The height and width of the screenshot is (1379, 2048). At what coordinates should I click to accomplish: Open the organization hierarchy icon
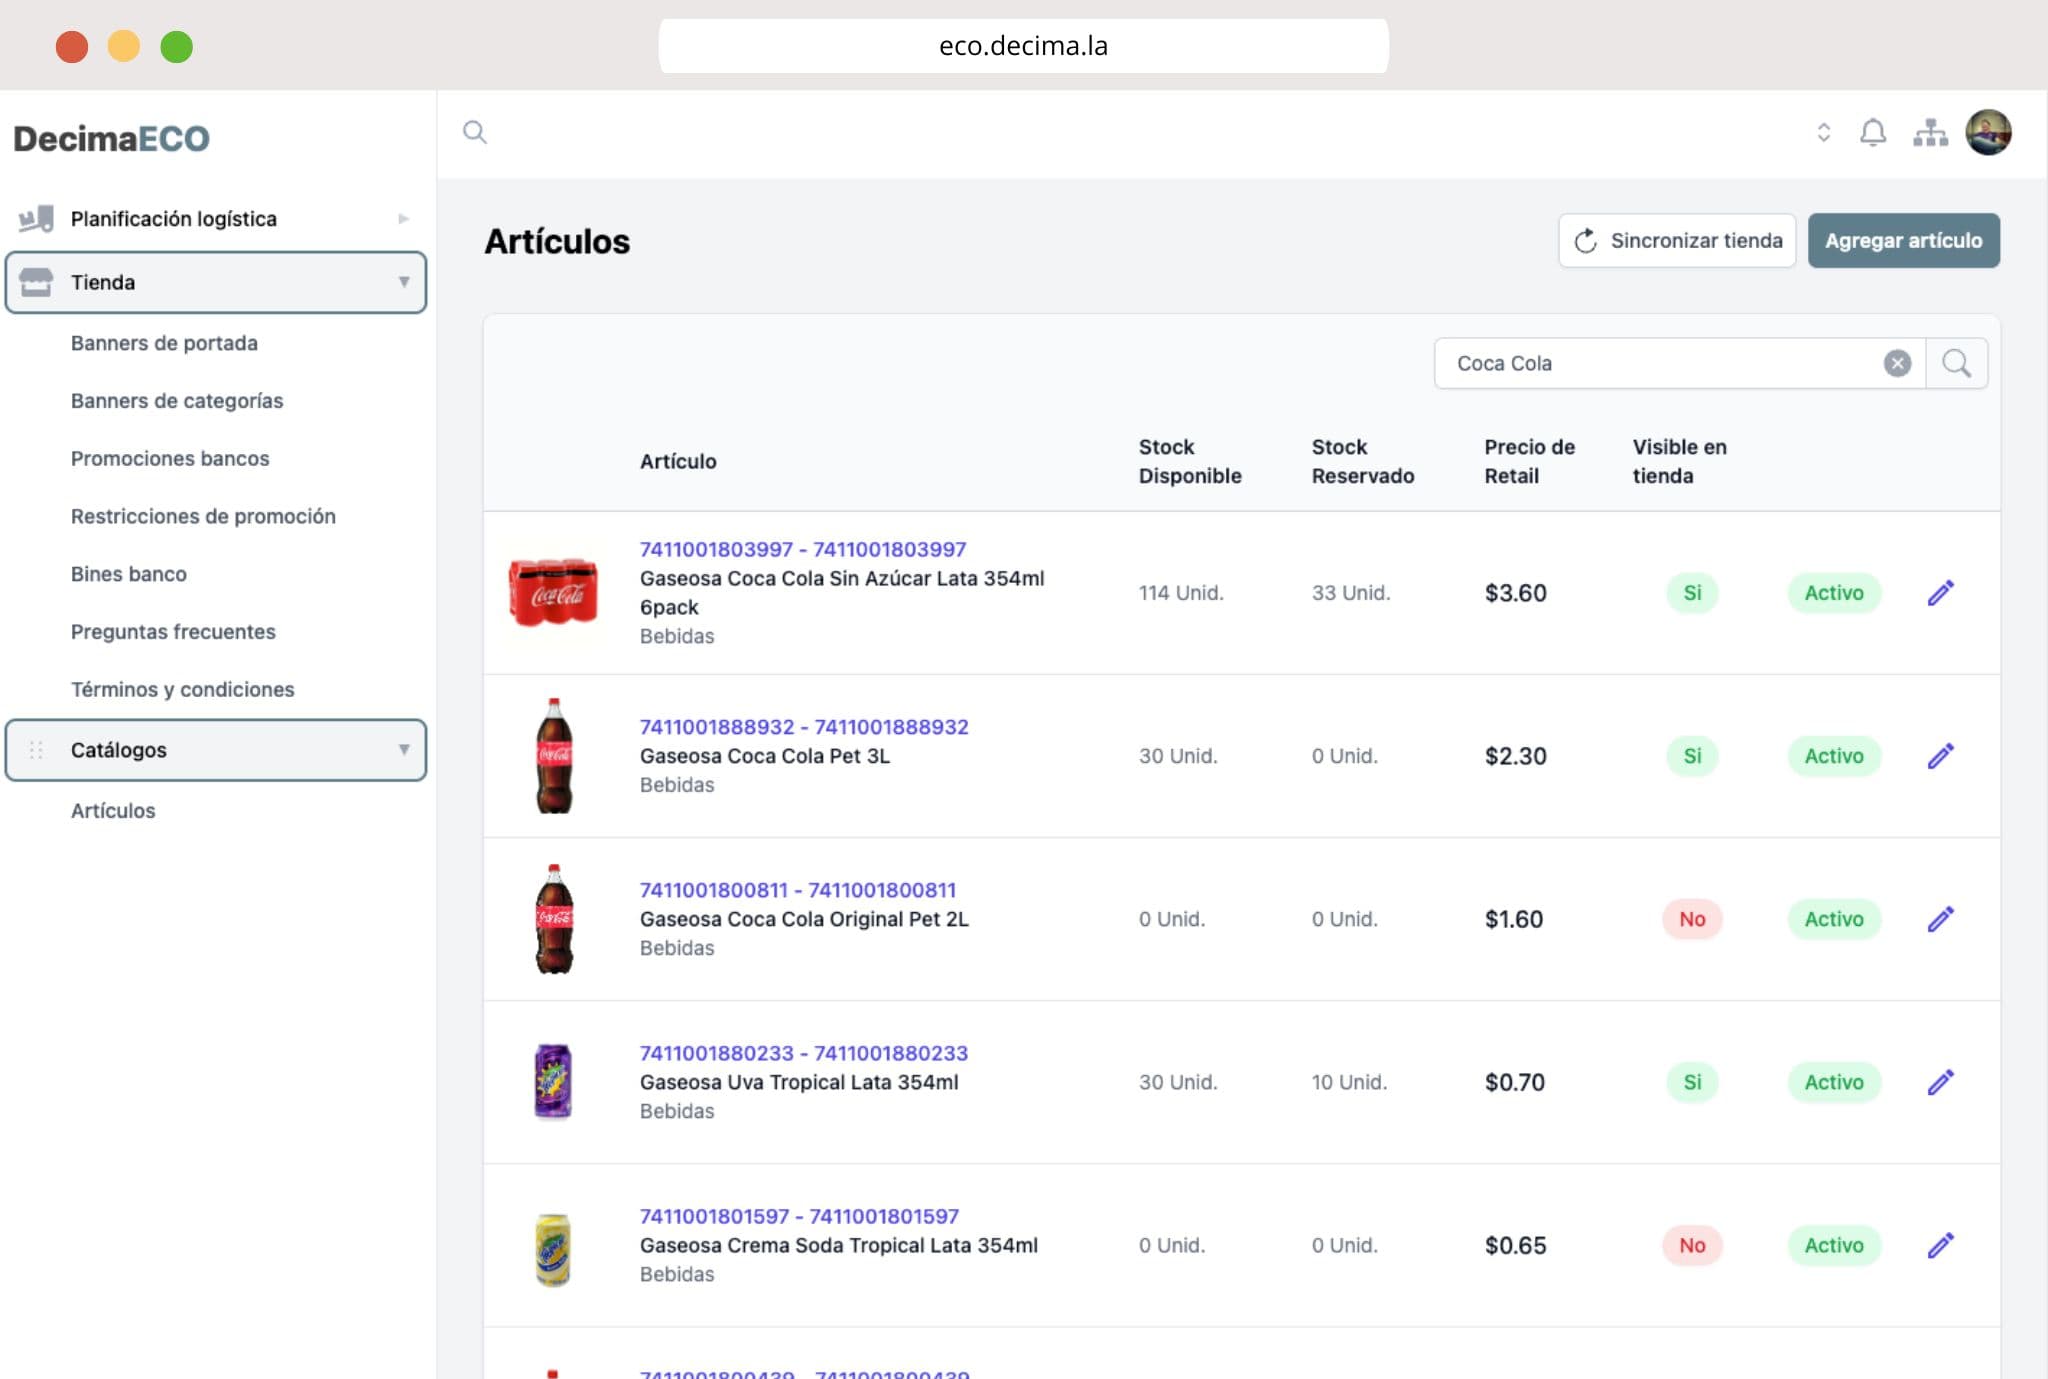(x=1930, y=133)
